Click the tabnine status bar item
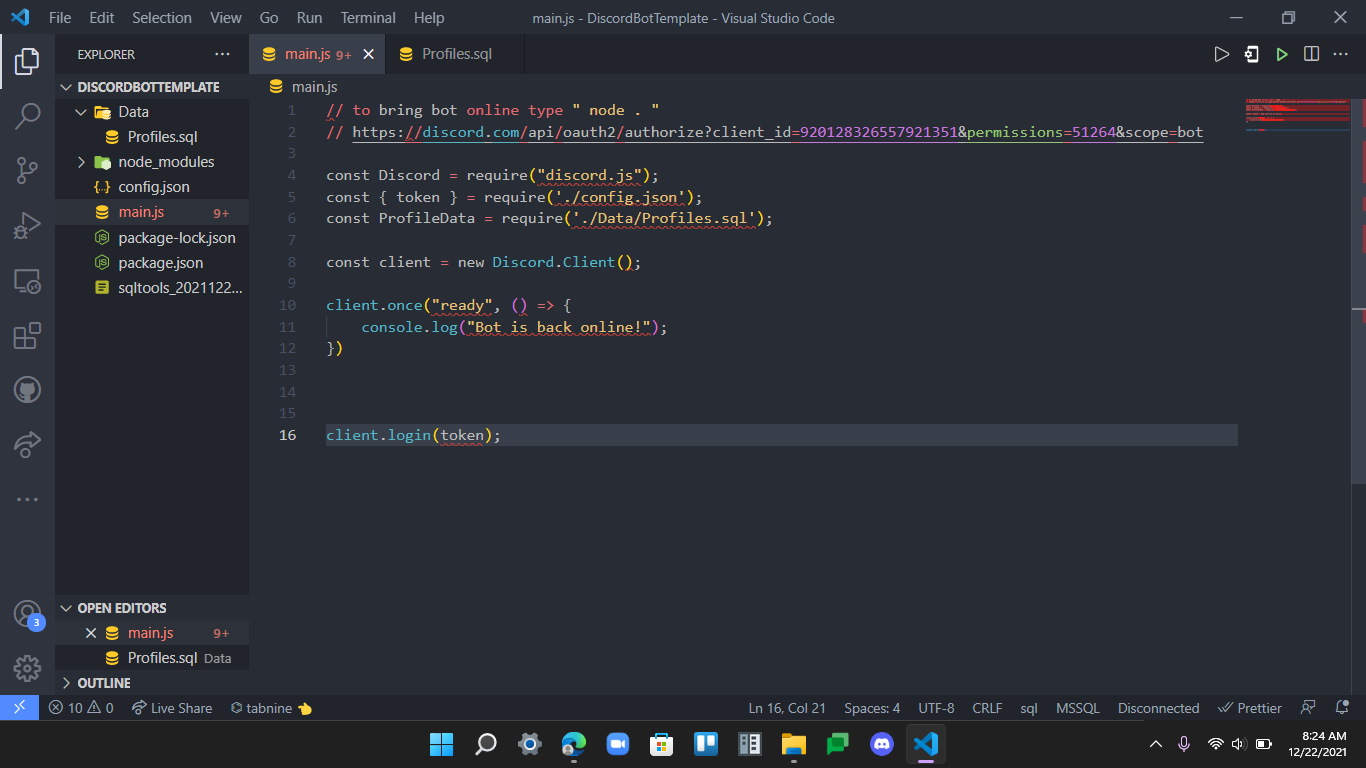 [271, 708]
